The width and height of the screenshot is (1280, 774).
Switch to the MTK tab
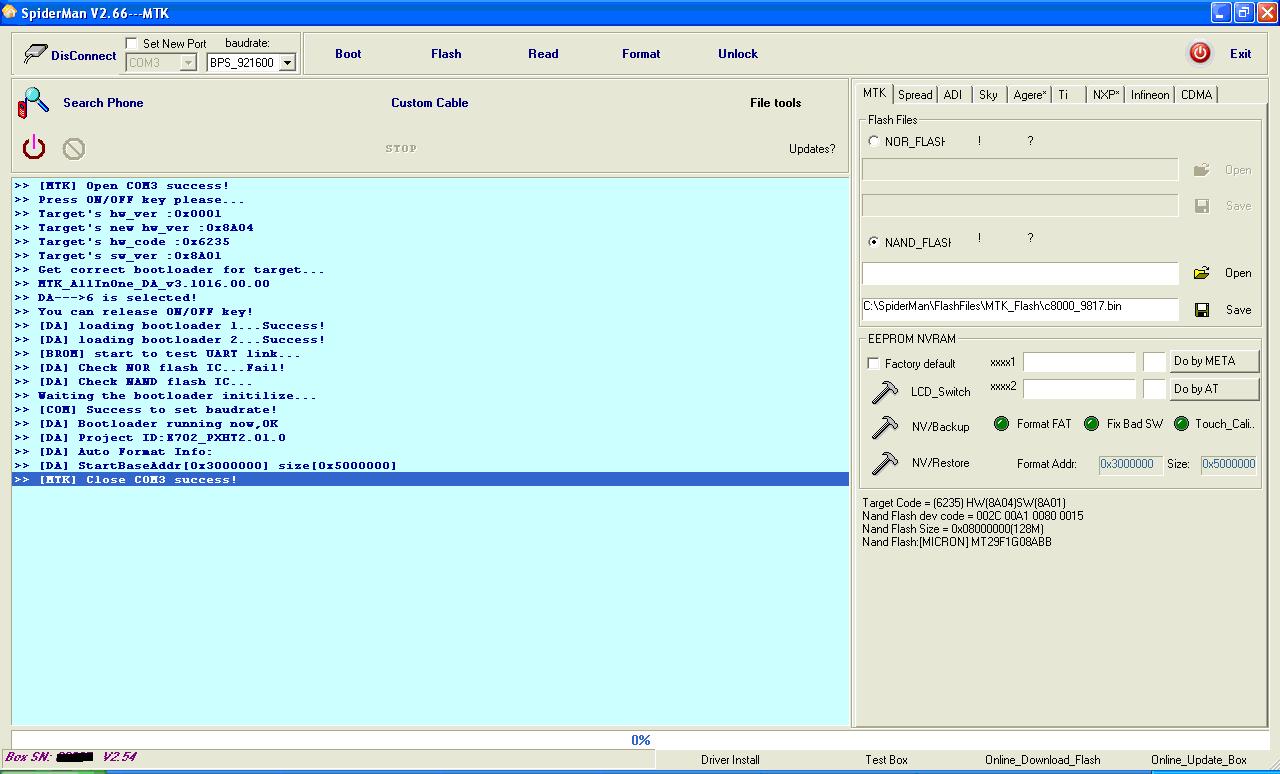[x=874, y=93]
